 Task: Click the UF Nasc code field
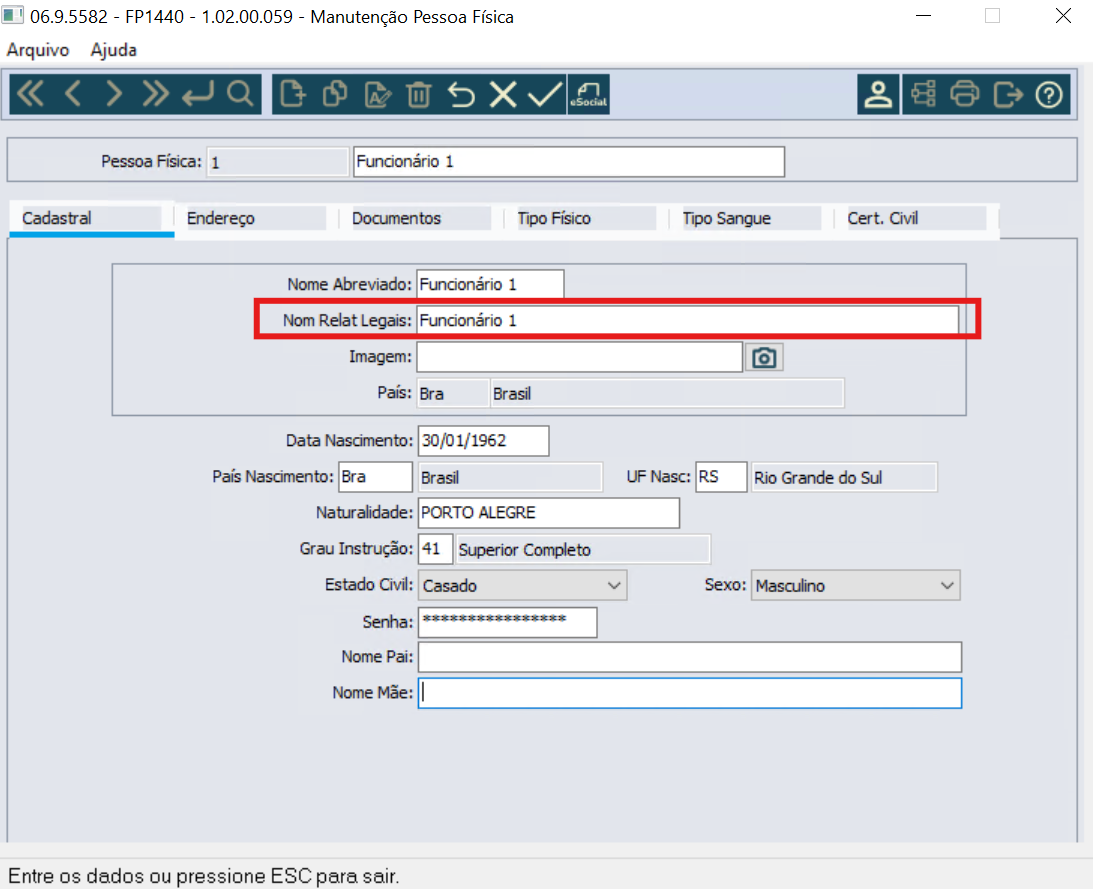click(x=721, y=477)
